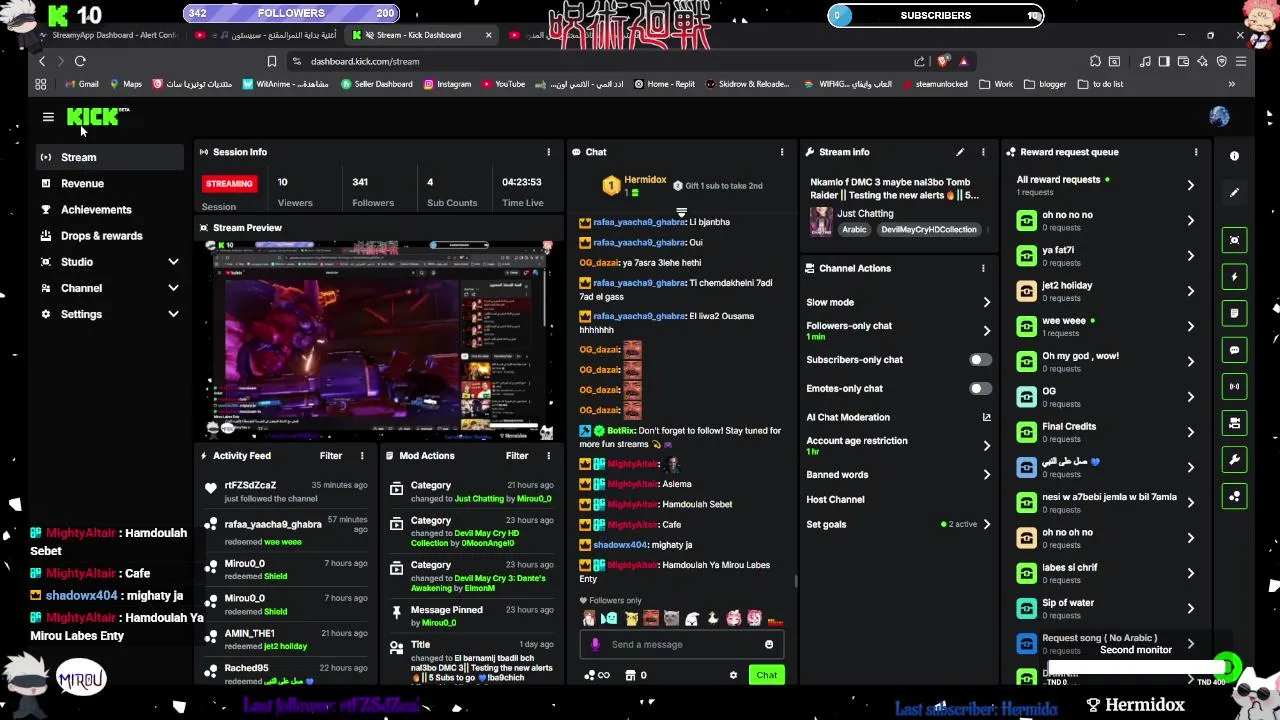The image size is (1280, 720).
Task: Open 'Sip of water' reward request
Action: [1107, 608]
